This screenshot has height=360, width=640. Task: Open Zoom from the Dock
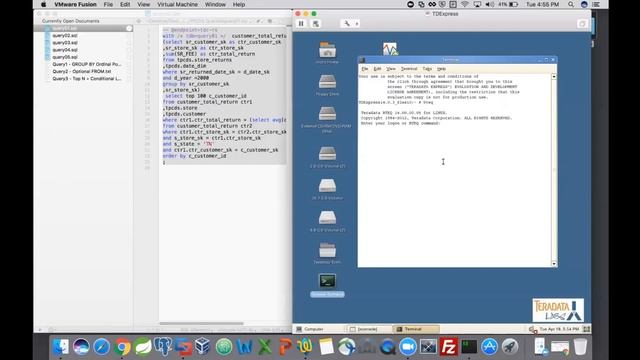pyautogui.click(x=407, y=347)
